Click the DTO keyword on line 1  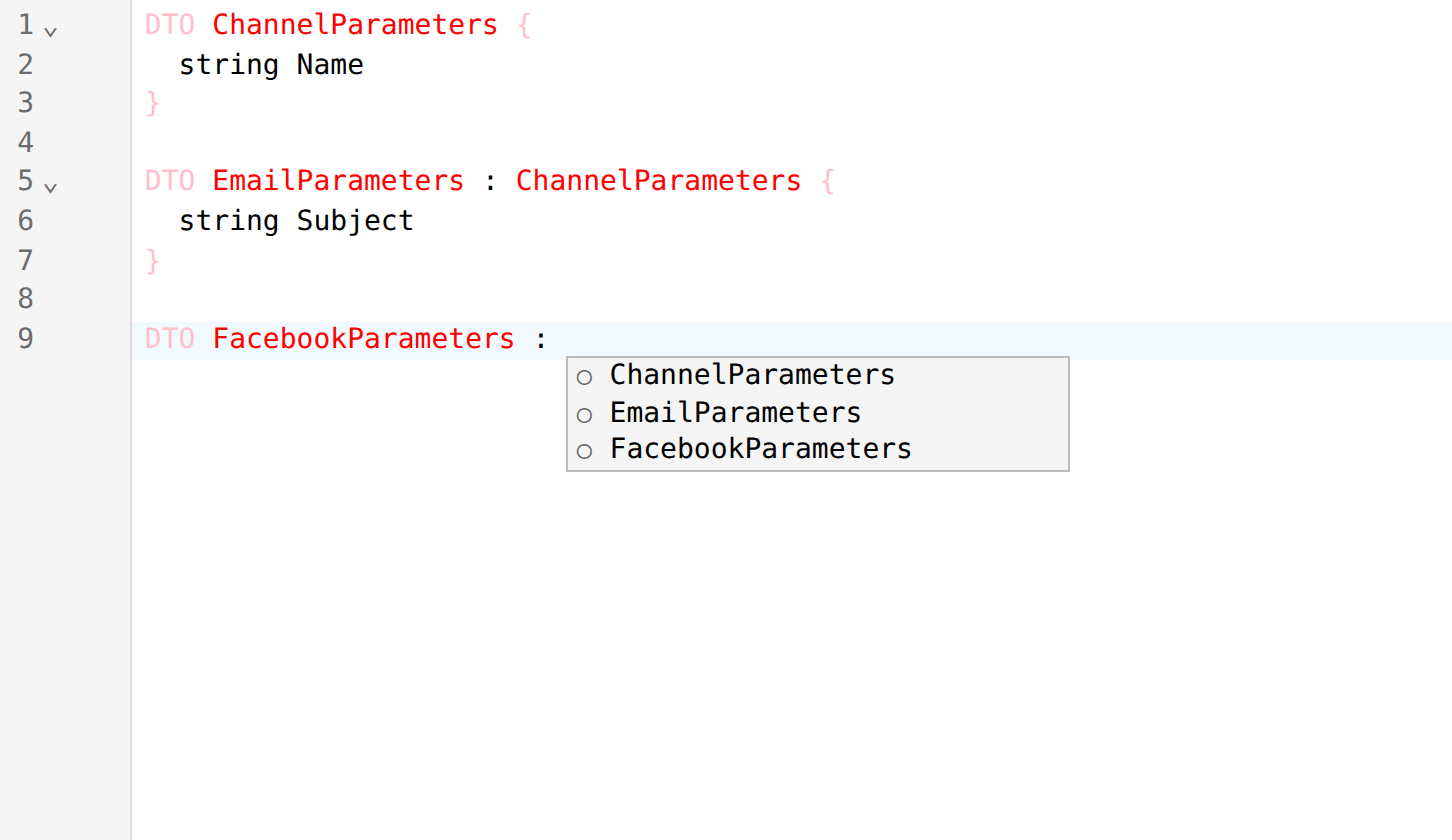(170, 25)
